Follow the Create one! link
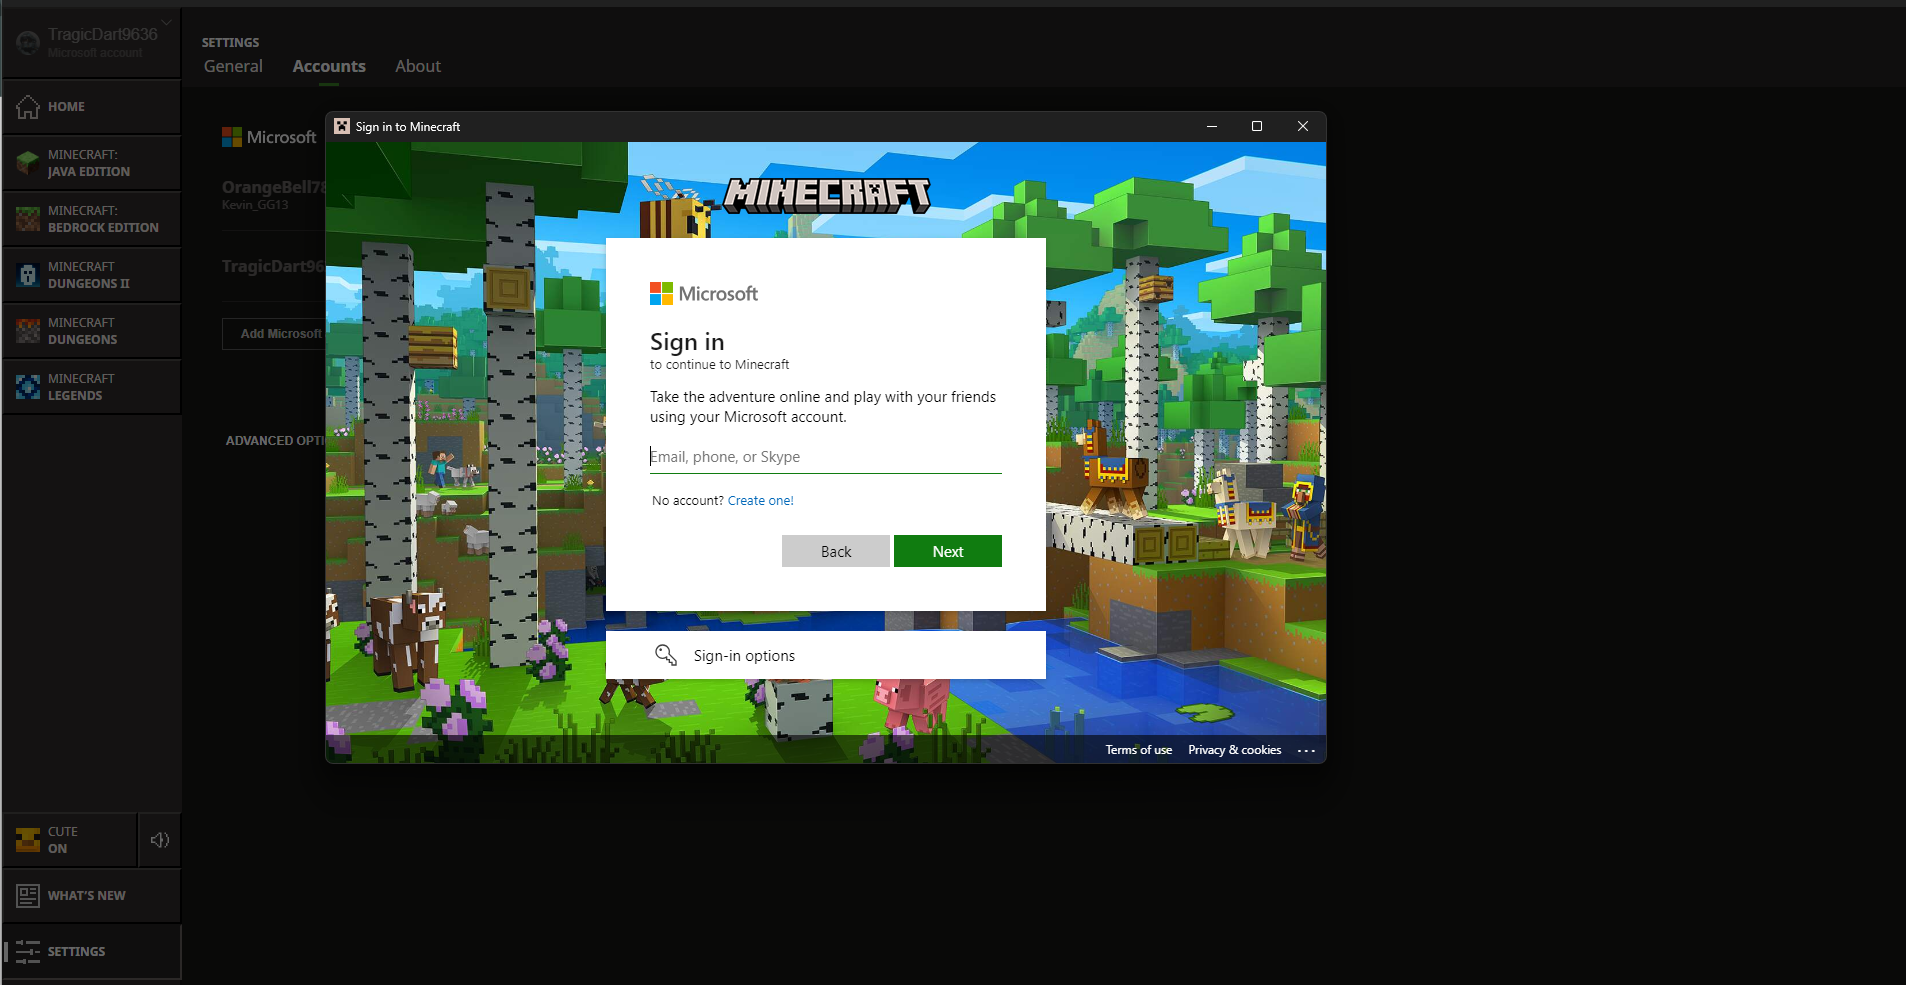The image size is (1906, 985). coord(760,501)
